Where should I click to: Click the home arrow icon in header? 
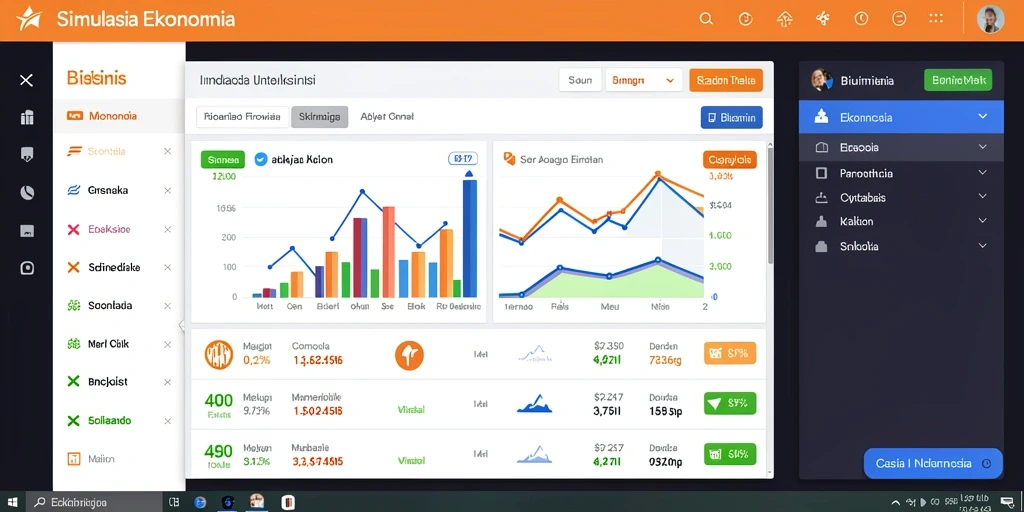pos(784,19)
